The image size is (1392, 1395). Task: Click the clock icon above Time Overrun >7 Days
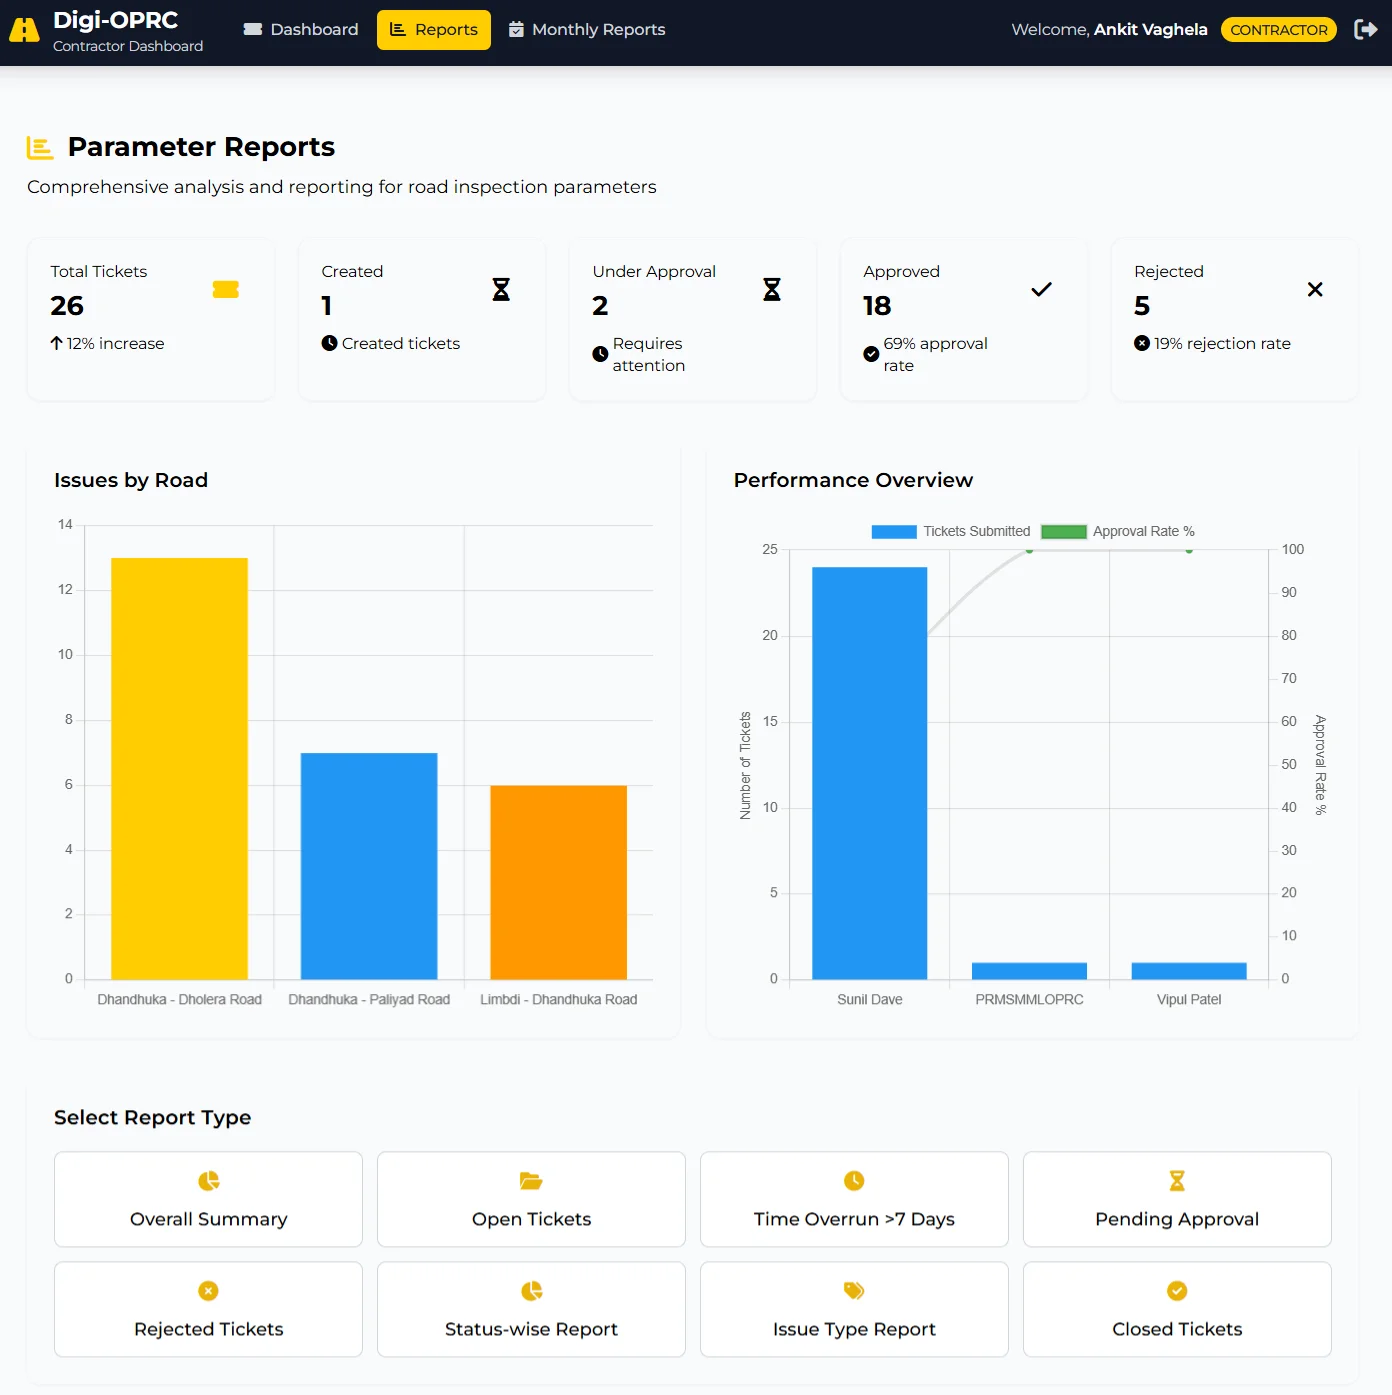click(854, 1180)
